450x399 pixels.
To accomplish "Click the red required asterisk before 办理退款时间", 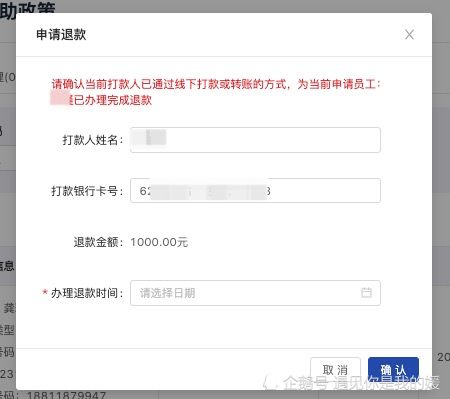I will pos(45,292).
